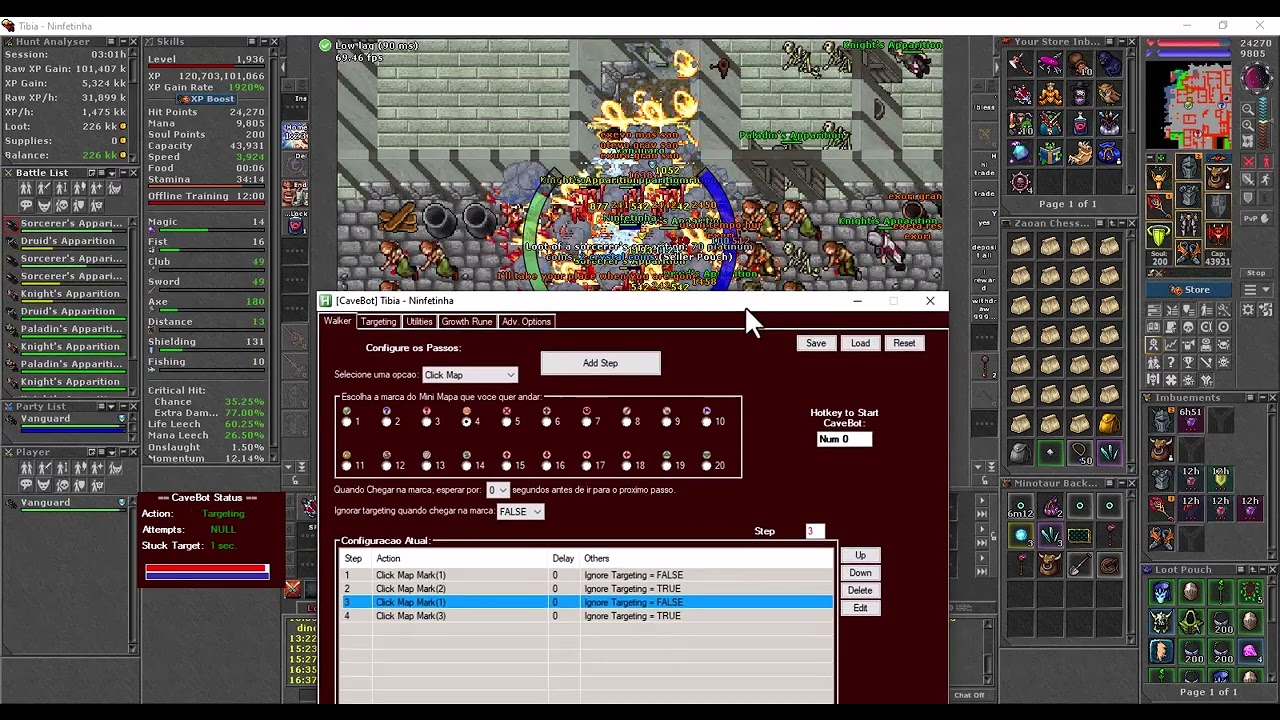Click the minimap zoom in magnifier
Image resolution: width=1280 pixels, height=720 pixels.
click(1248, 125)
